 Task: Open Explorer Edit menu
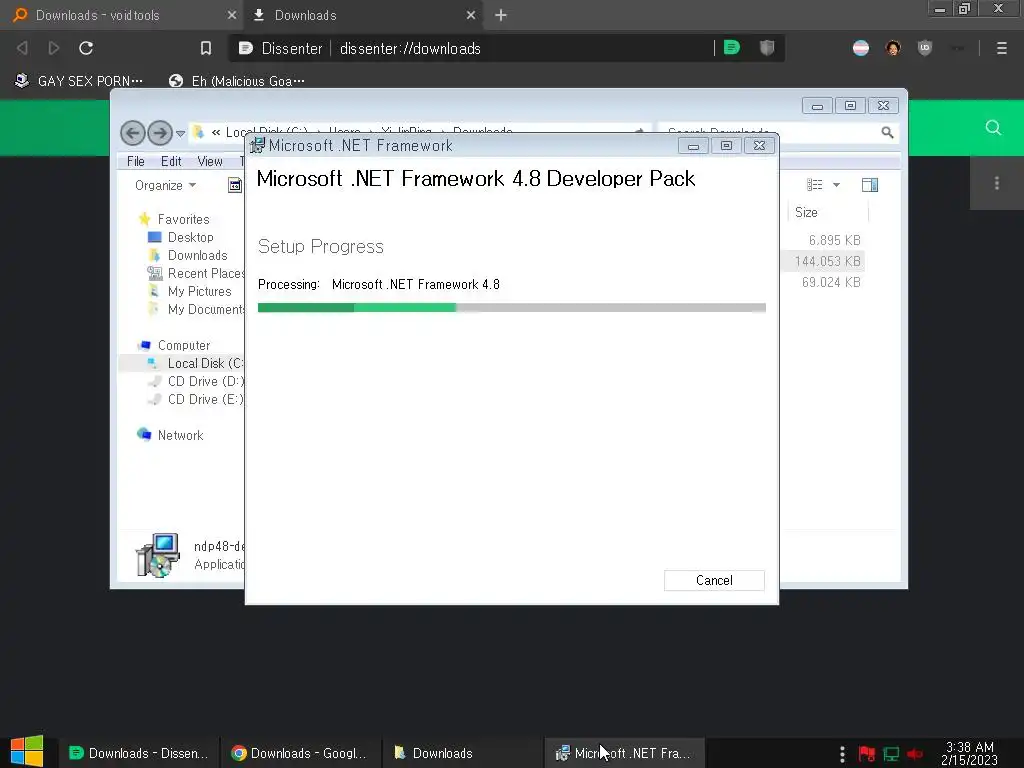171,161
